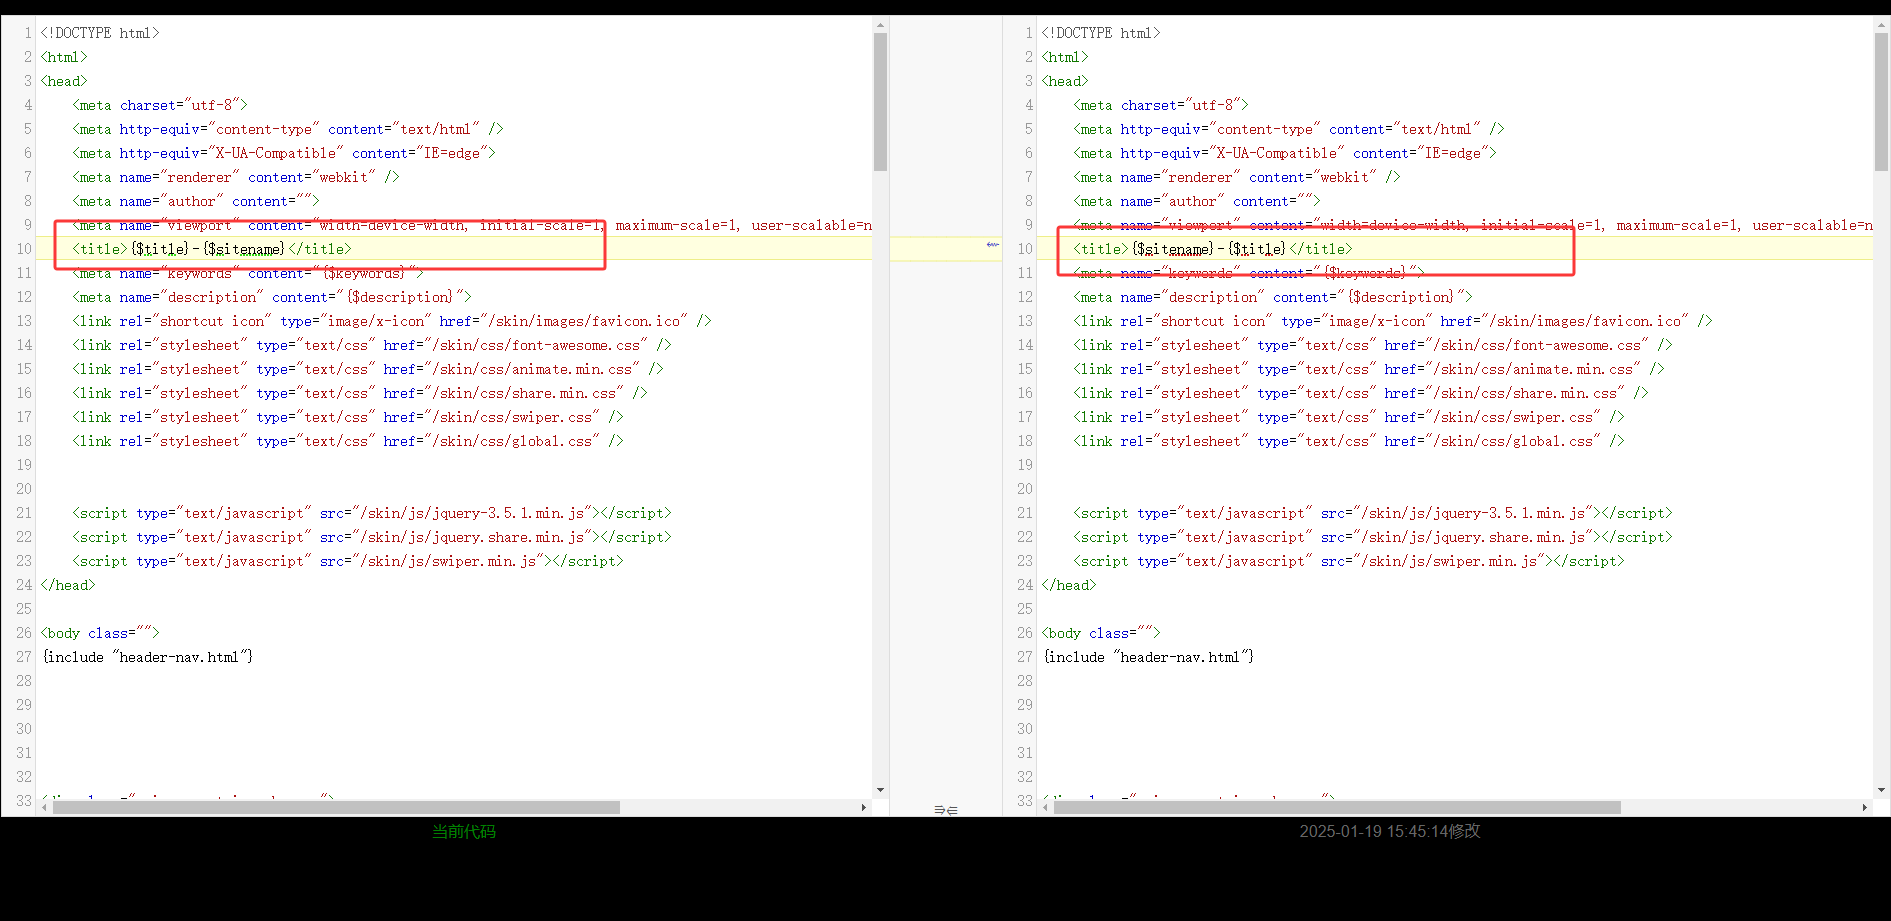1891x921 pixels.
Task: Click the animate.min.css line in right pane
Action: tap(1369, 369)
